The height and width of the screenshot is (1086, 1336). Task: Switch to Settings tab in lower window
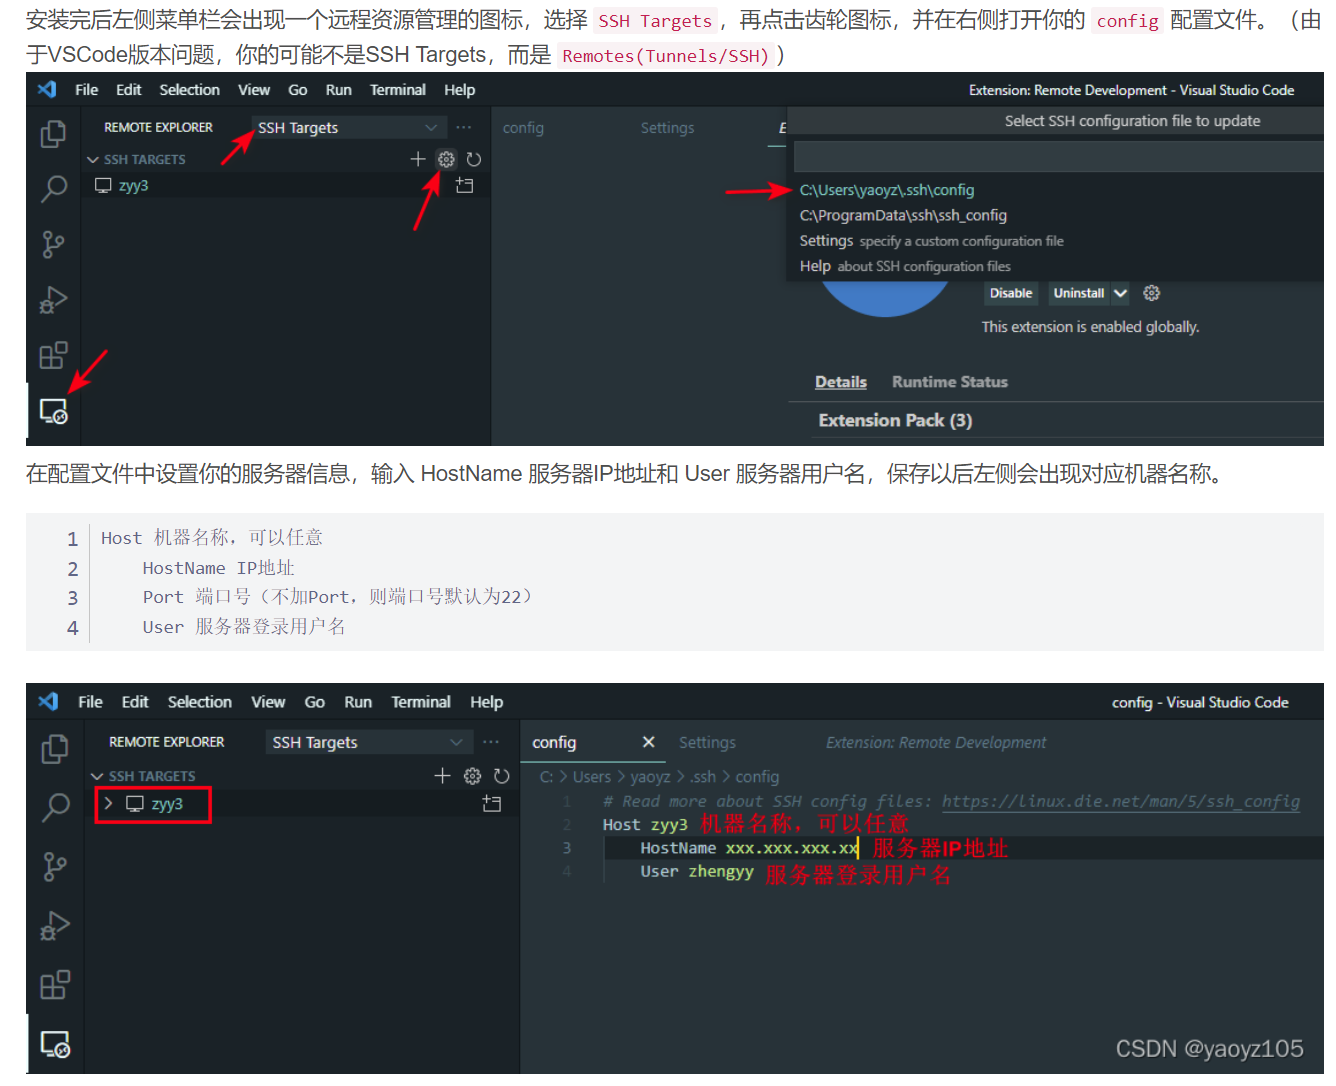pos(707,742)
